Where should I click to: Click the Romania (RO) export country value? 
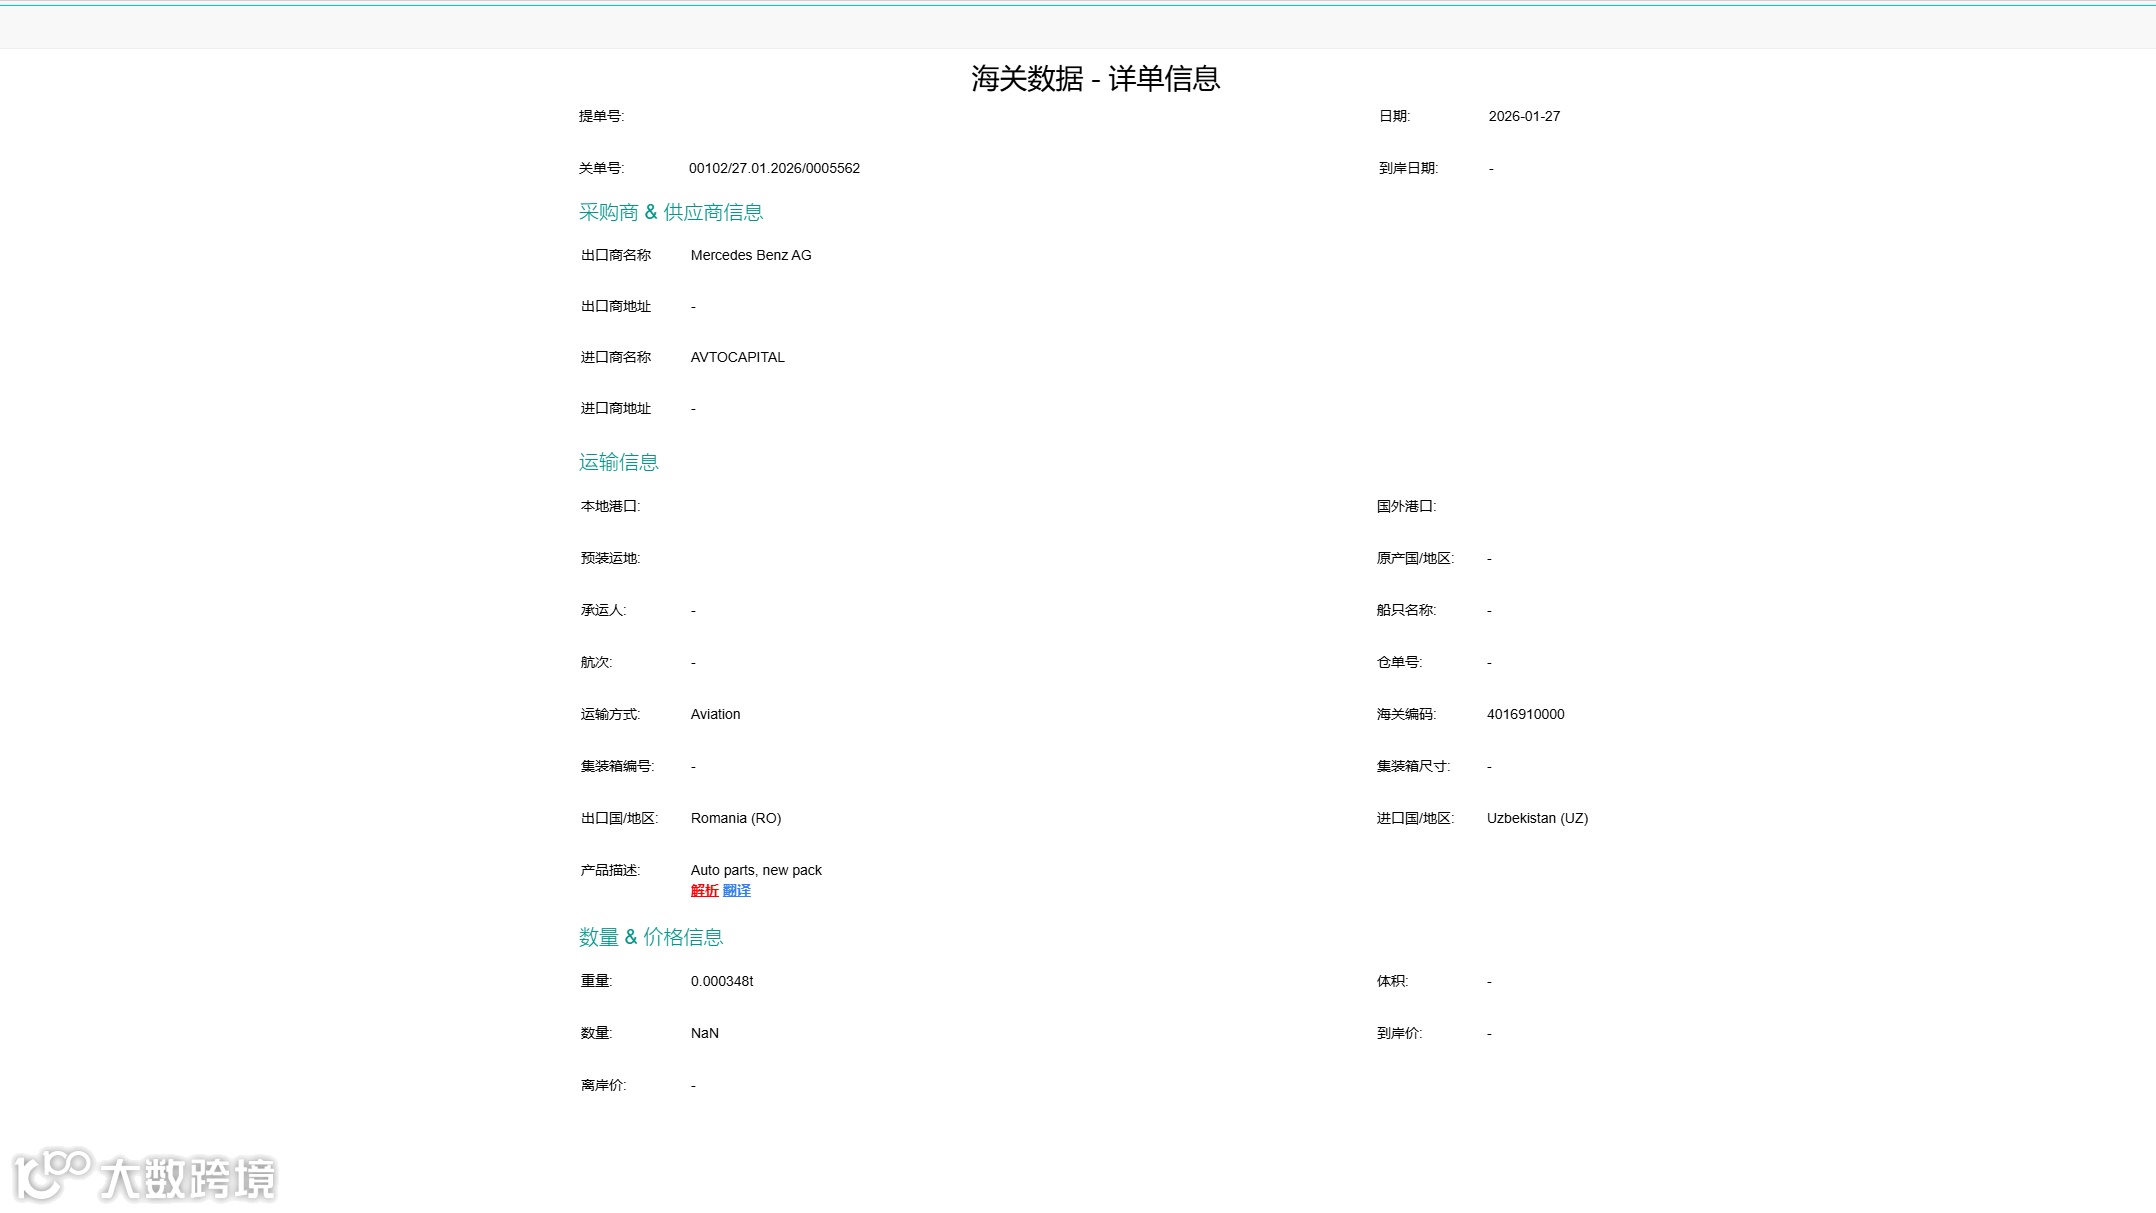click(x=735, y=818)
